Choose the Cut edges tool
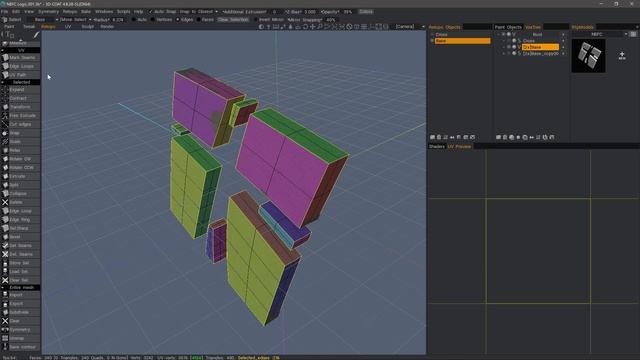This screenshot has width=640, height=360. pyautogui.click(x=20, y=124)
